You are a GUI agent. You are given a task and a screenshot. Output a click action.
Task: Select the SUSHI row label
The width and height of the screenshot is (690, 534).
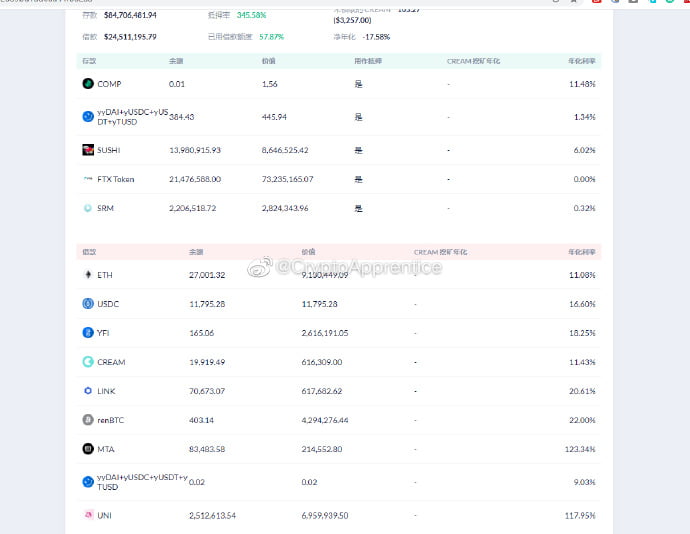[109, 150]
